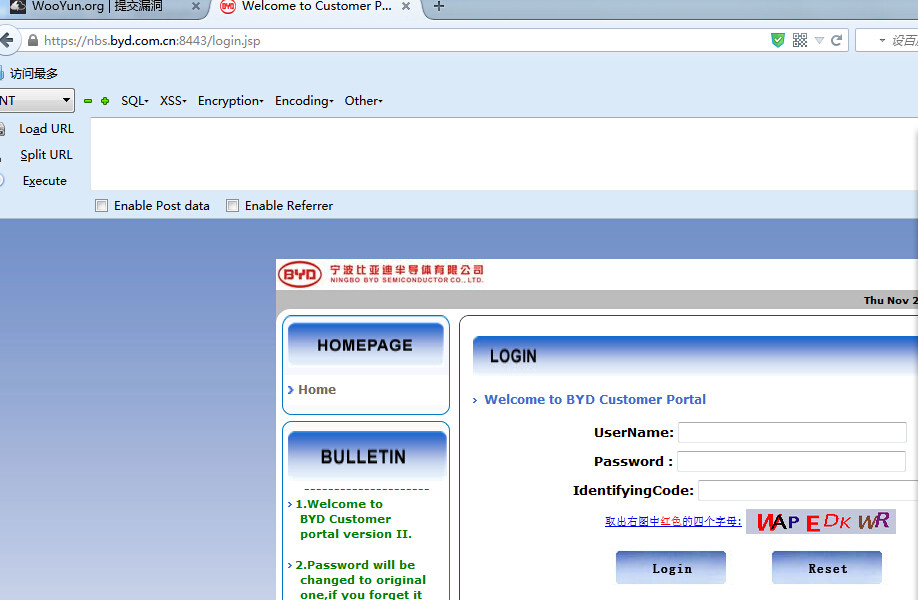Click the captcha image to refresh
The image size is (918, 600).
pyautogui.click(x=821, y=522)
